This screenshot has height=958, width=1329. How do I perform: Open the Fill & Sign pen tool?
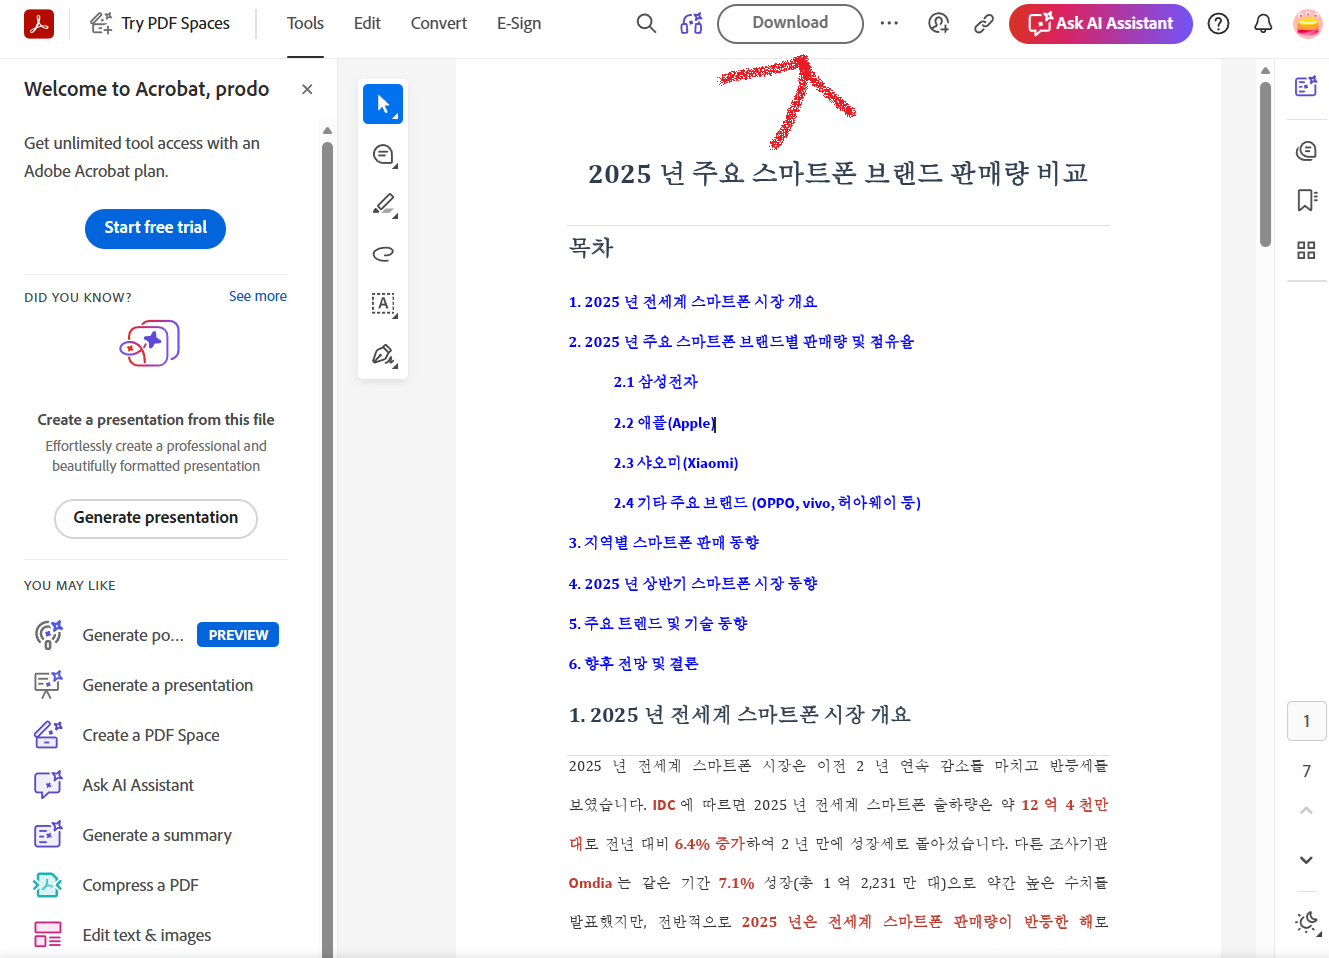click(x=383, y=354)
